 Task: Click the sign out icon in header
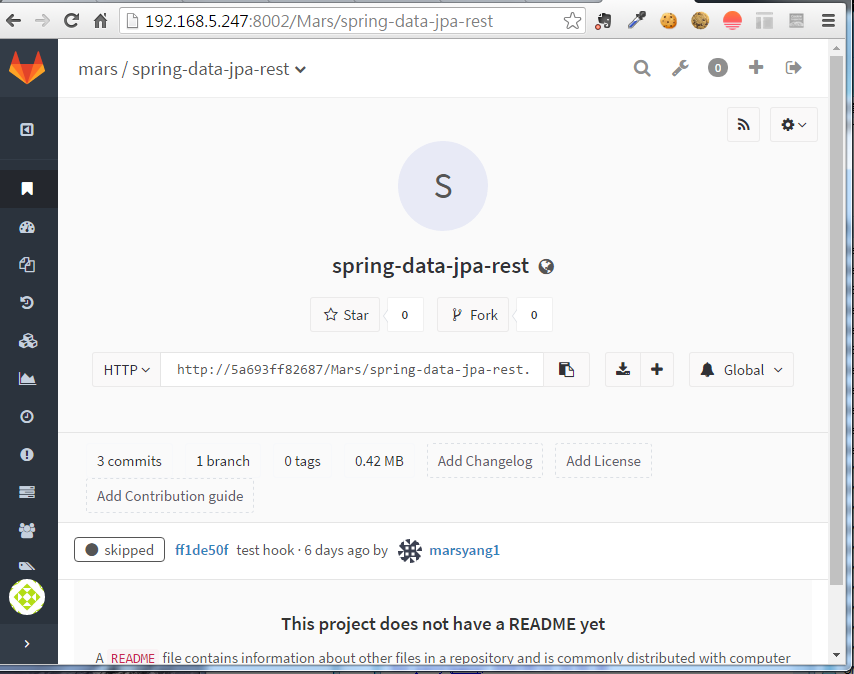click(794, 68)
